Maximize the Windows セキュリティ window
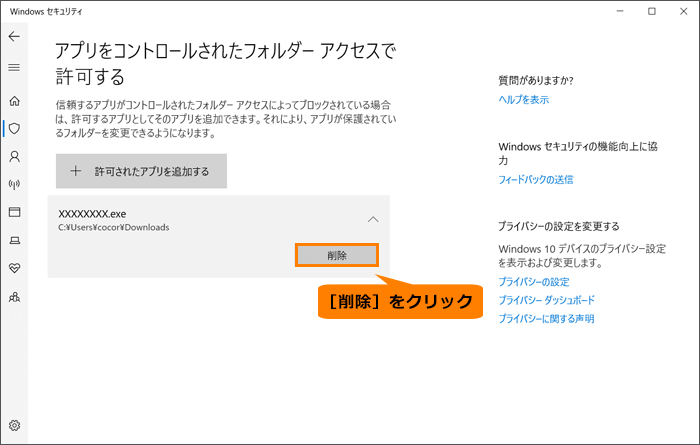Screen dimensions: 700x445 652,11
